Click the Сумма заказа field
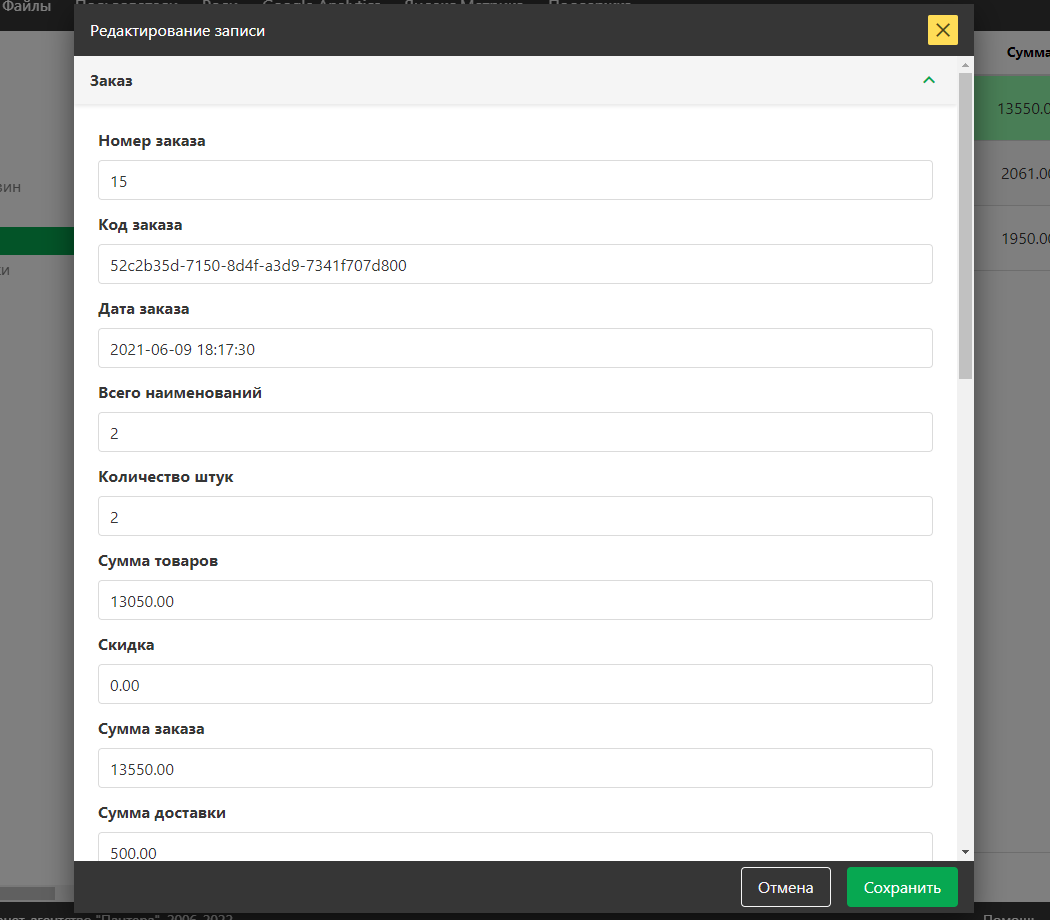 pos(515,769)
